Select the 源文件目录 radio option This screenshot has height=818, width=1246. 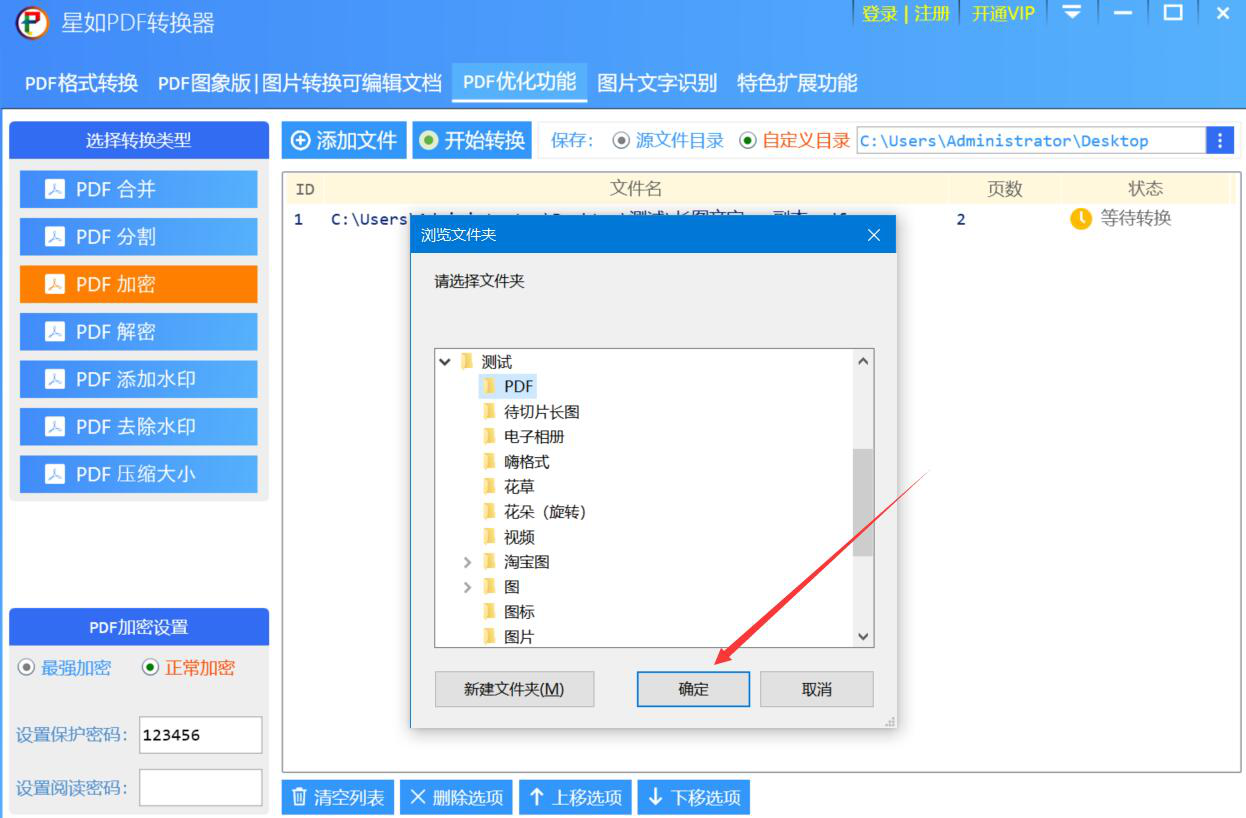621,141
